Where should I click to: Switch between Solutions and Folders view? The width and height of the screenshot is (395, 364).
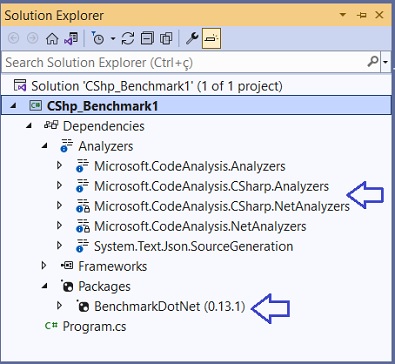coord(71,39)
